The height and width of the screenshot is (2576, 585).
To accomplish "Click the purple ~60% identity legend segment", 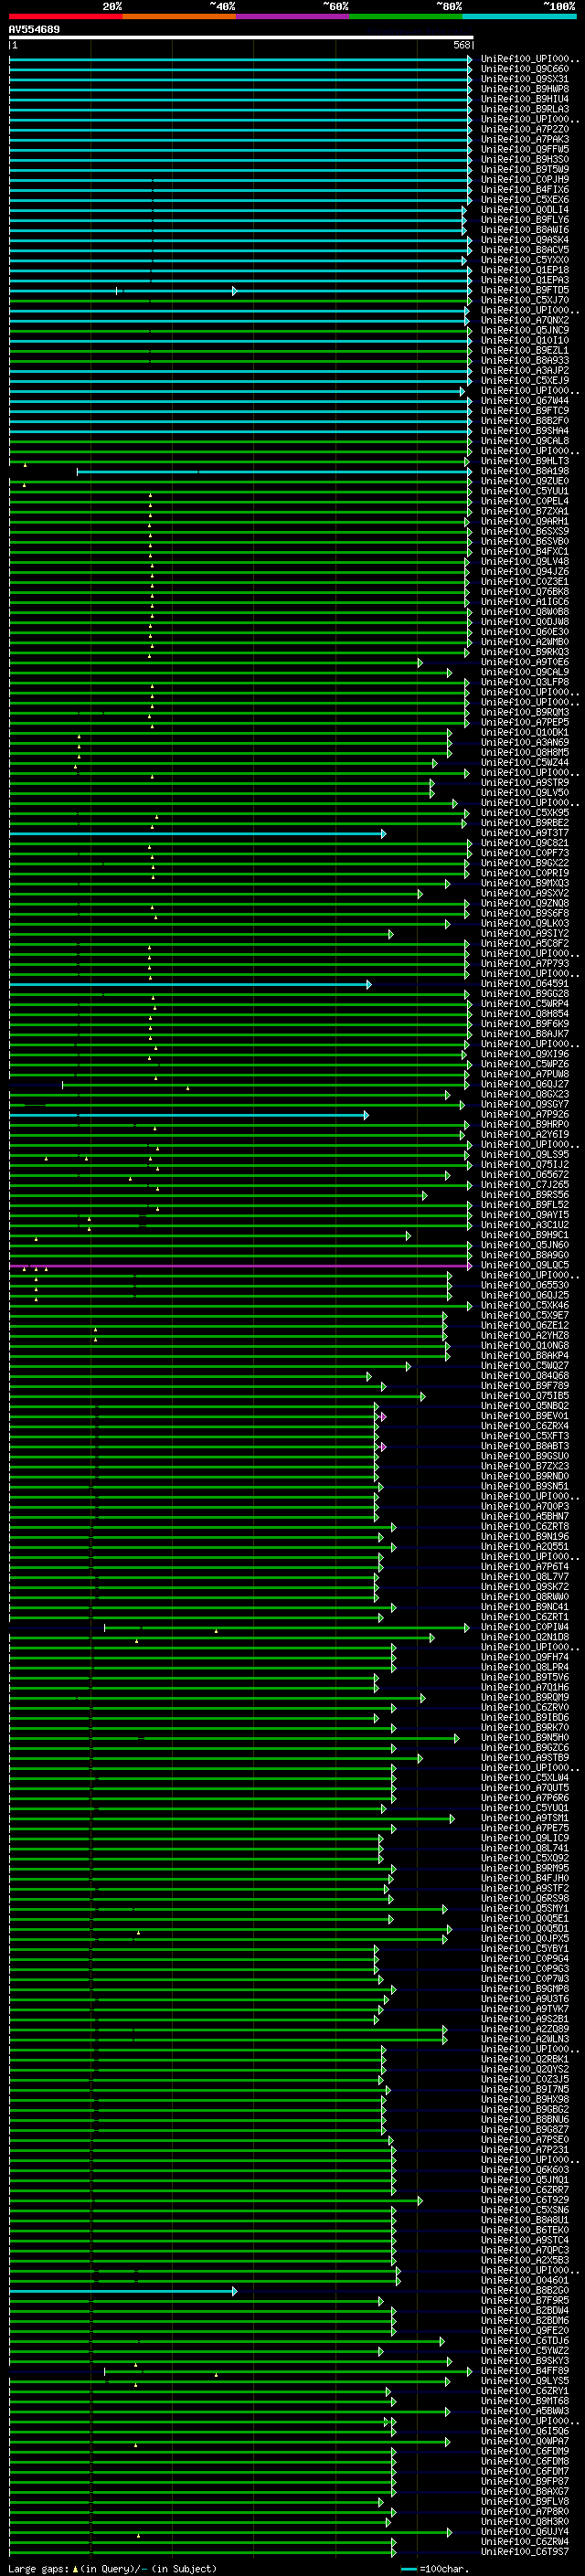I will click(x=293, y=16).
